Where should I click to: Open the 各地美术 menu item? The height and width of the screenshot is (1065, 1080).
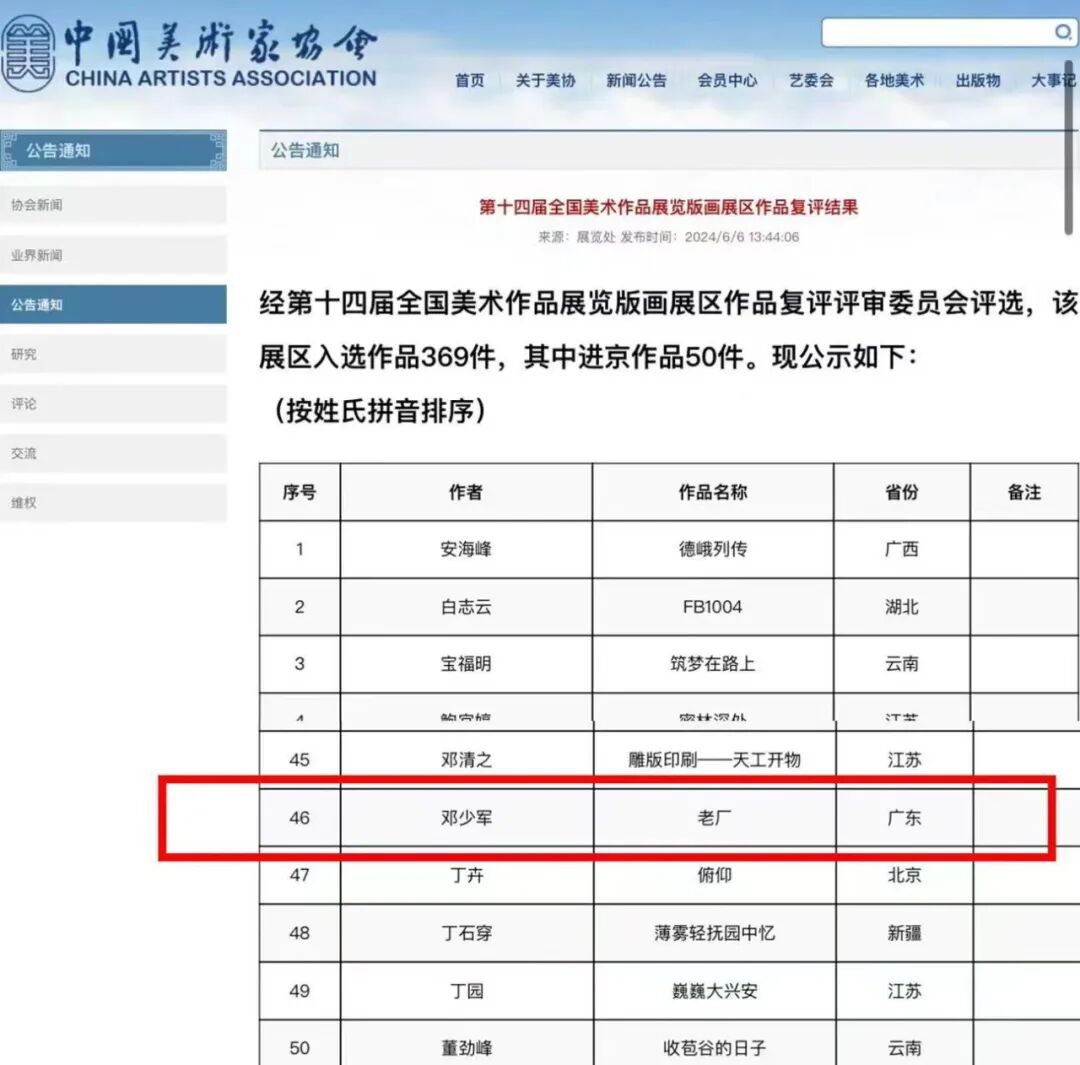893,82
